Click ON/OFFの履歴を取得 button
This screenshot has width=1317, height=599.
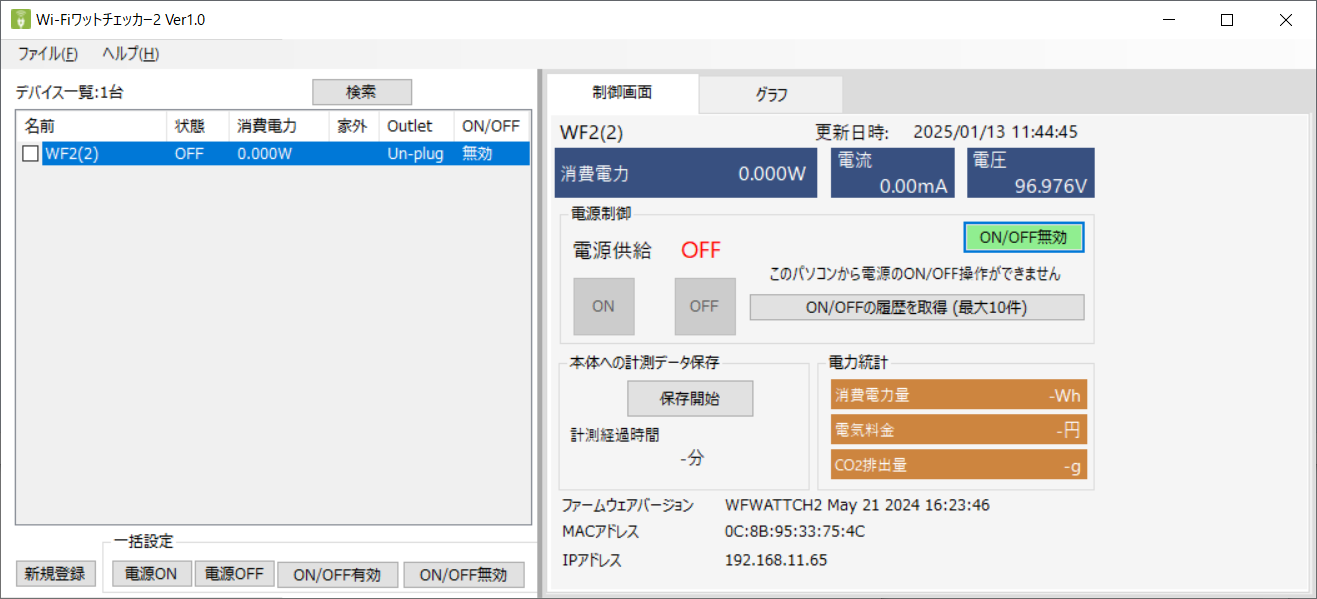point(916,308)
